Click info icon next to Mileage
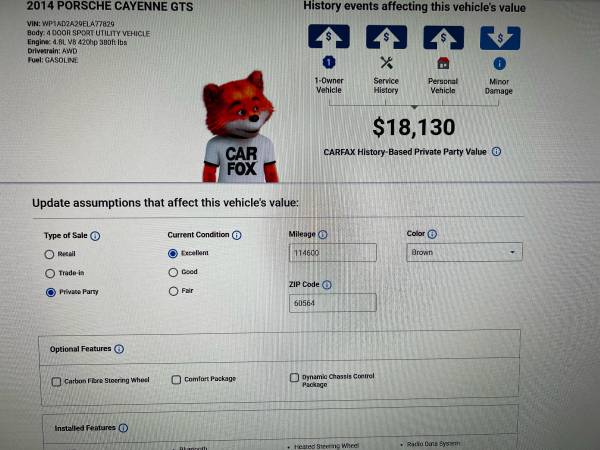The width and height of the screenshot is (600, 450). (x=323, y=235)
